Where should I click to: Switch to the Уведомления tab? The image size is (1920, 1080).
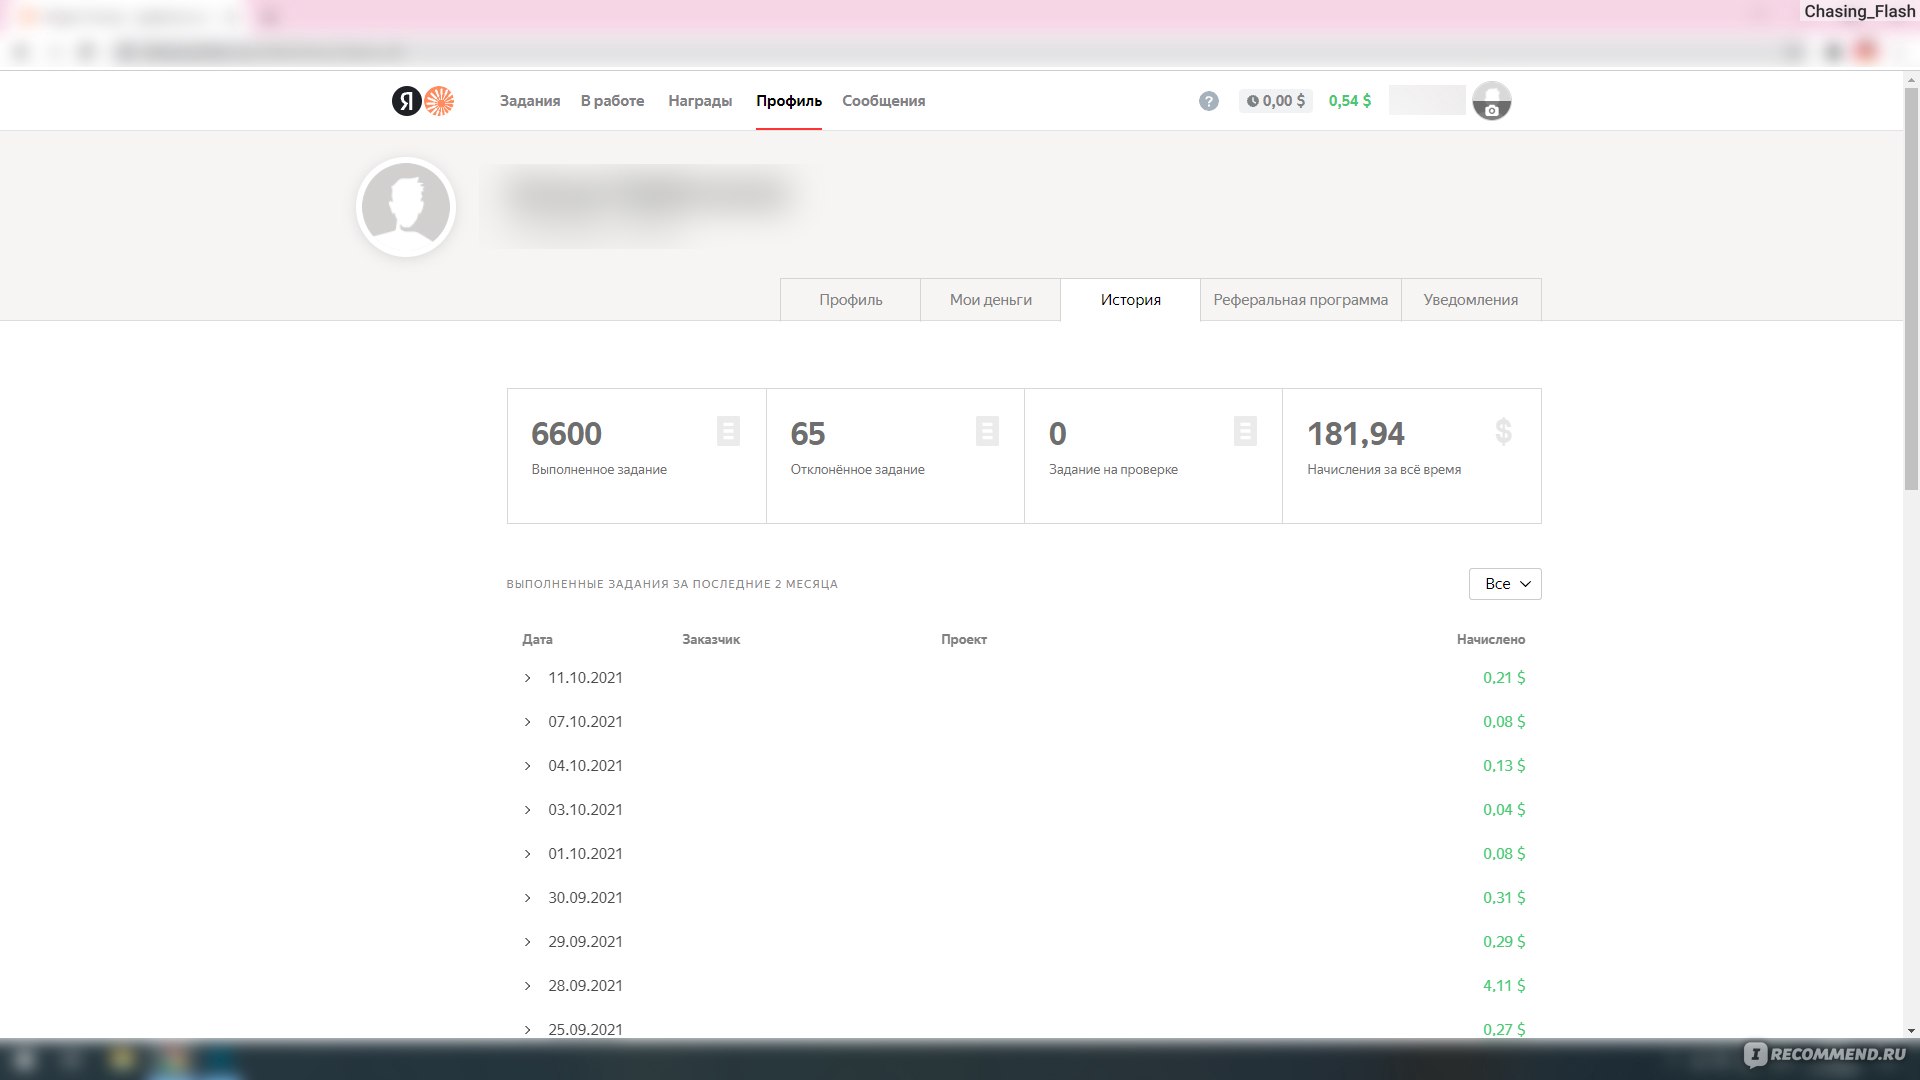tap(1471, 300)
